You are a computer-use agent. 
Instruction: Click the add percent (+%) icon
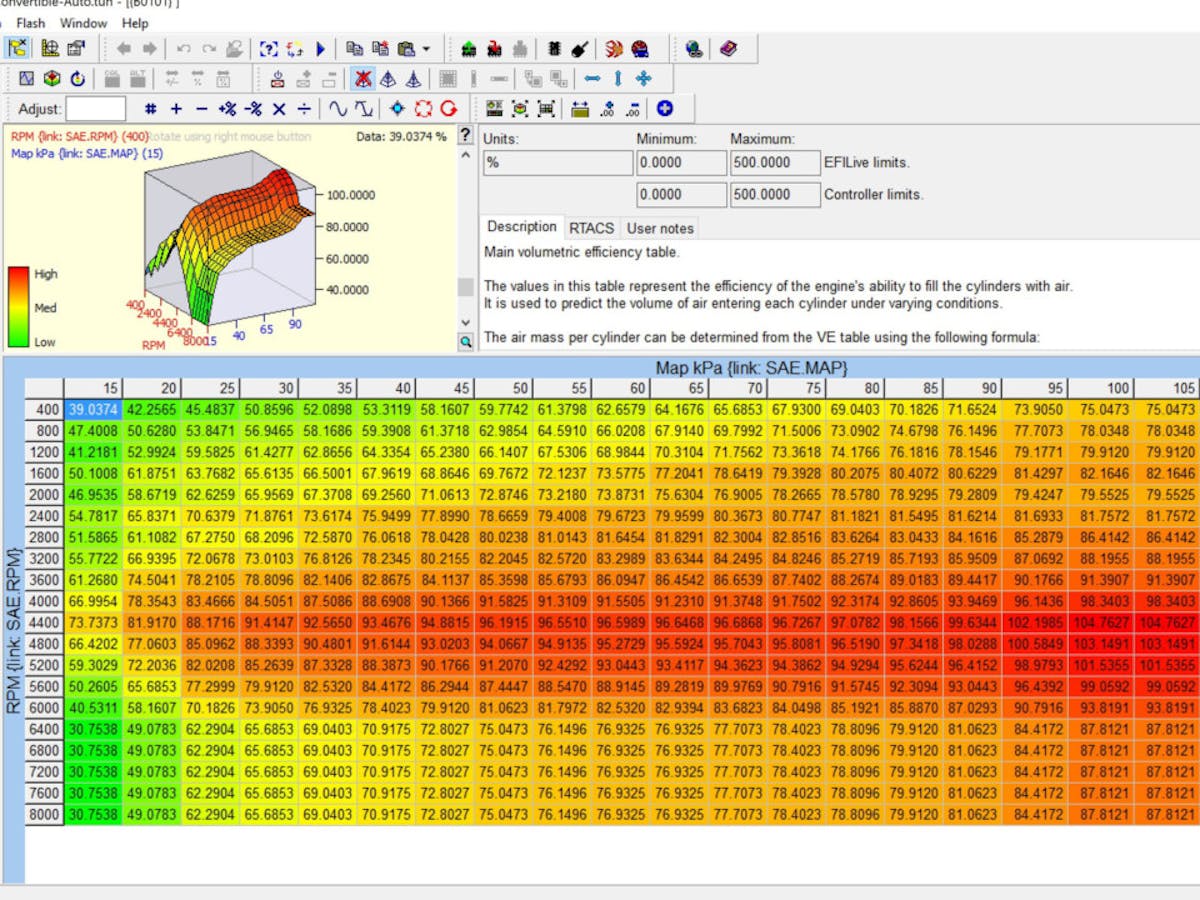227,109
